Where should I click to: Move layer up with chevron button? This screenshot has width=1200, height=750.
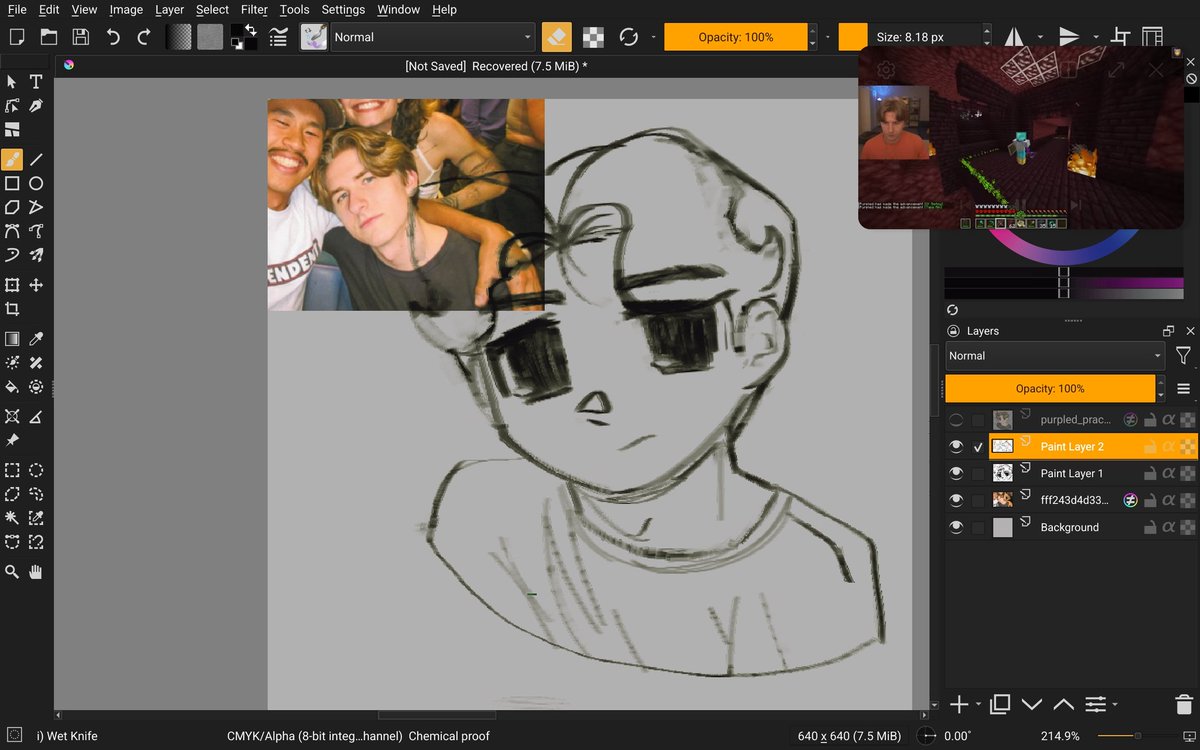[1064, 705]
